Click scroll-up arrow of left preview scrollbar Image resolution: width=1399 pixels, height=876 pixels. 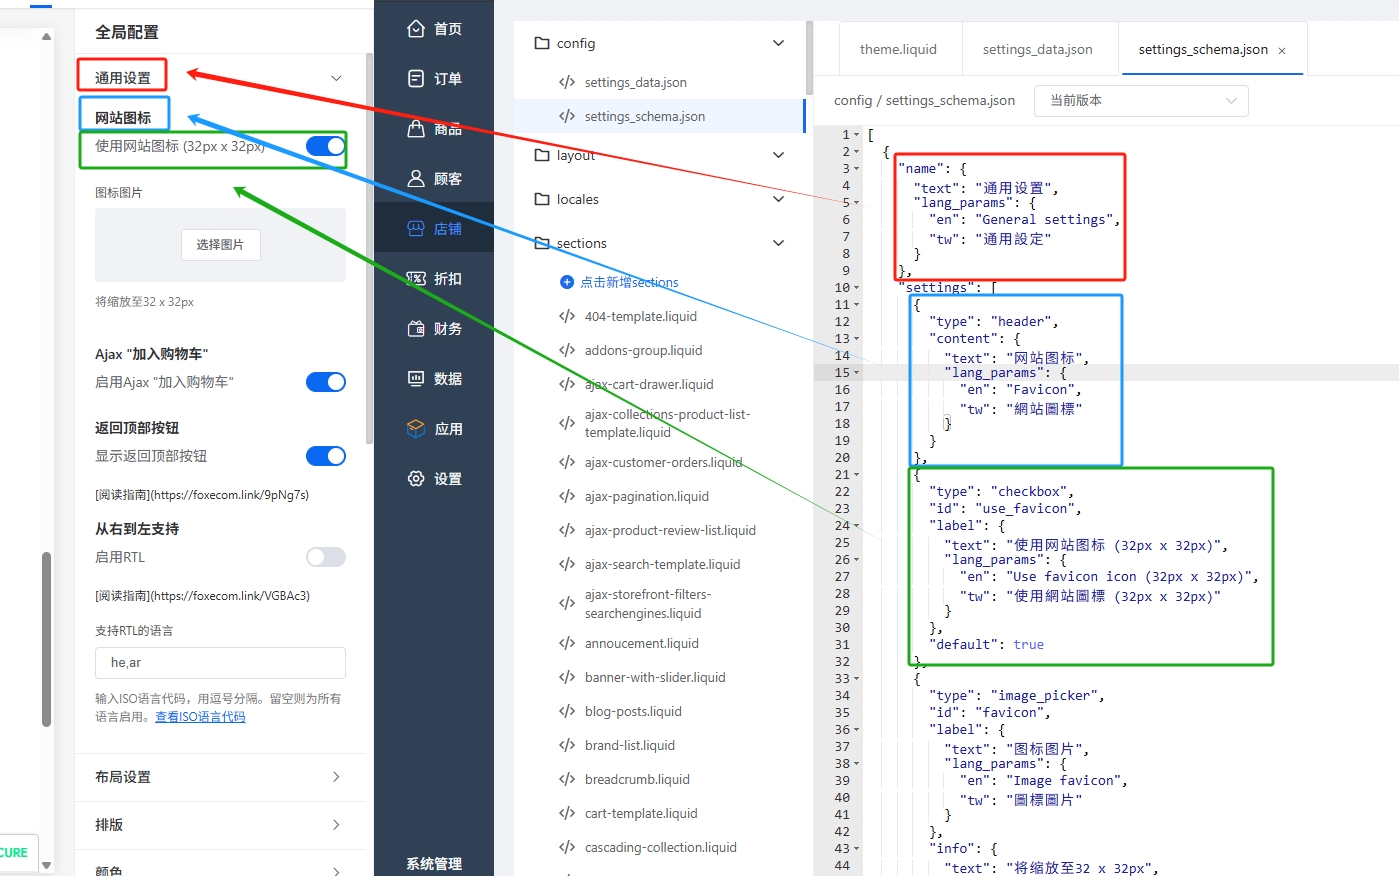tap(46, 36)
